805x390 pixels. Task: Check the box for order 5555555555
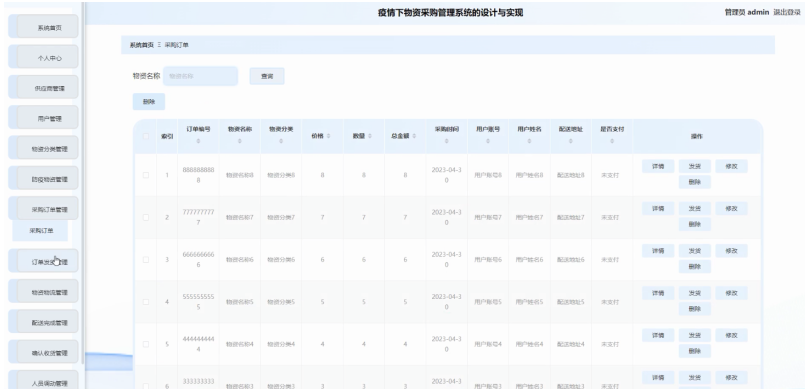click(146, 302)
